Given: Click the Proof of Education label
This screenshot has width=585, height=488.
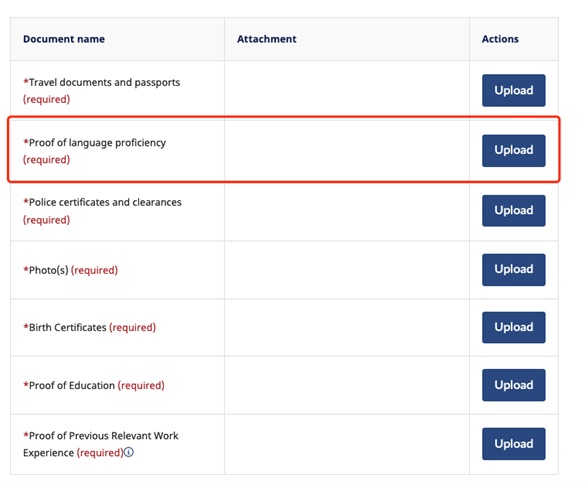Looking at the screenshot, I should (69, 385).
